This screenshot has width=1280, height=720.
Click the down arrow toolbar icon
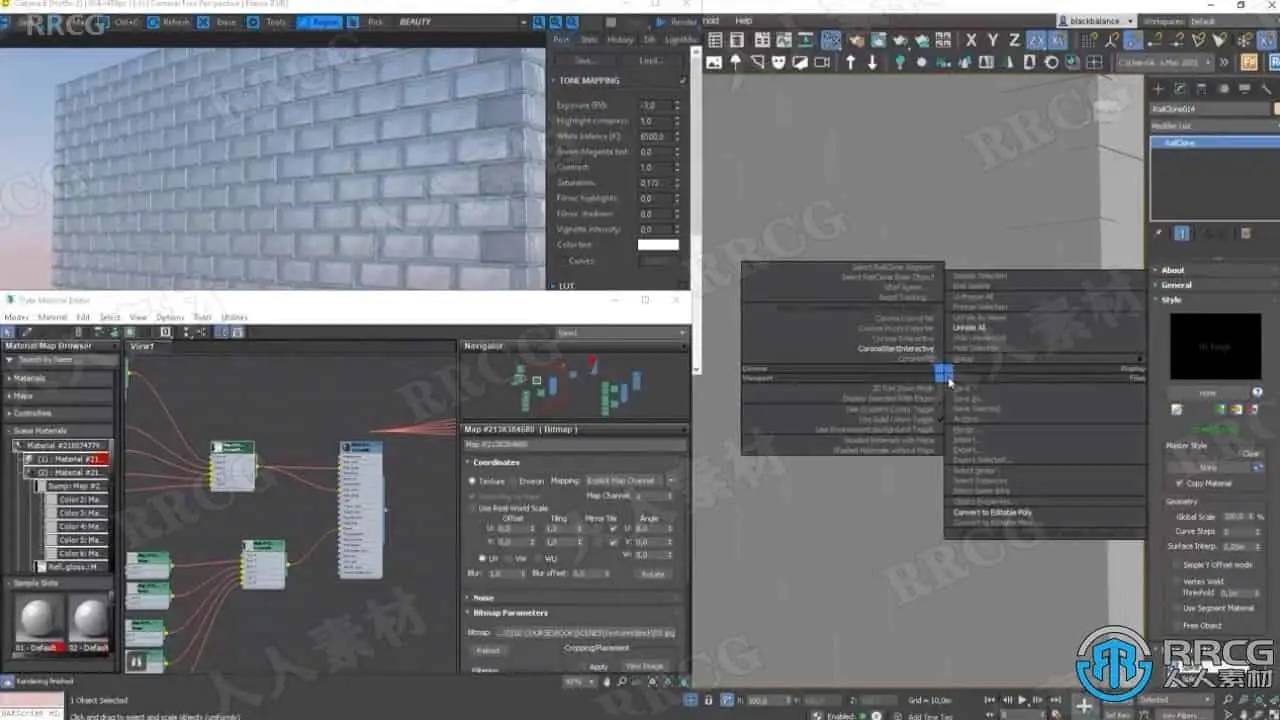pos(873,62)
